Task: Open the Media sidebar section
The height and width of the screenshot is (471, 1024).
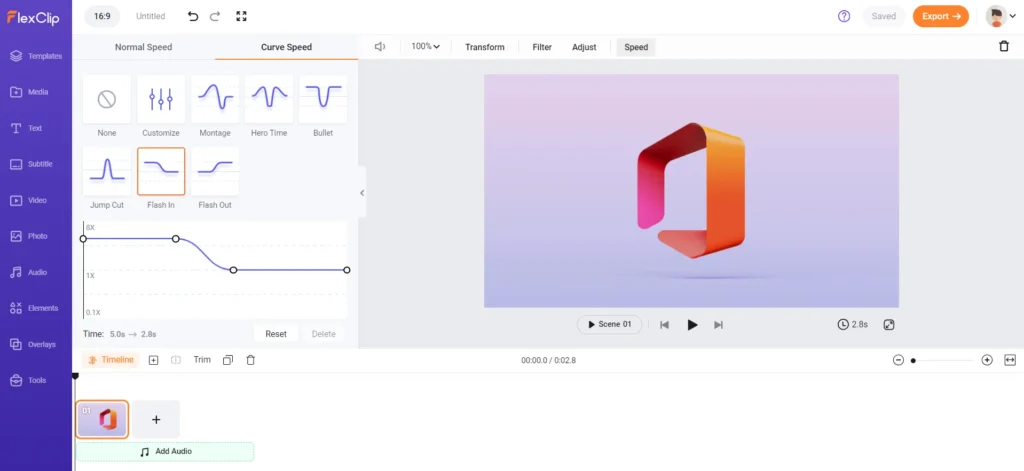Action: pyautogui.click(x=29, y=92)
